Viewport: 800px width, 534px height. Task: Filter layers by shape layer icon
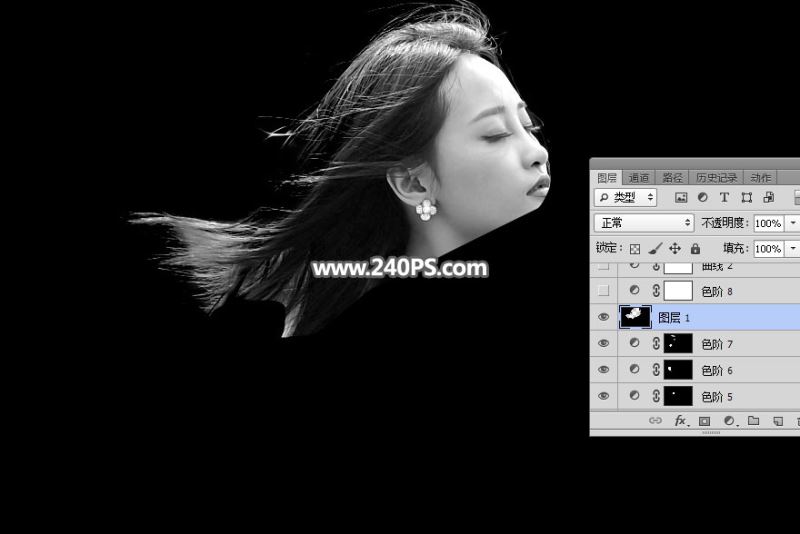(746, 197)
